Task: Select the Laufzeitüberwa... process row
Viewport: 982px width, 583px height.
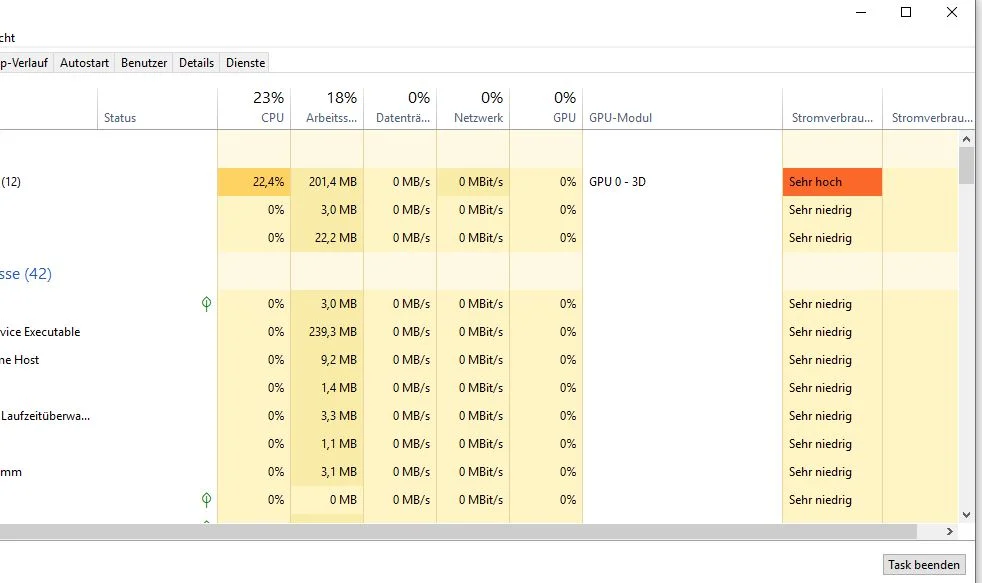Action: (x=479, y=416)
